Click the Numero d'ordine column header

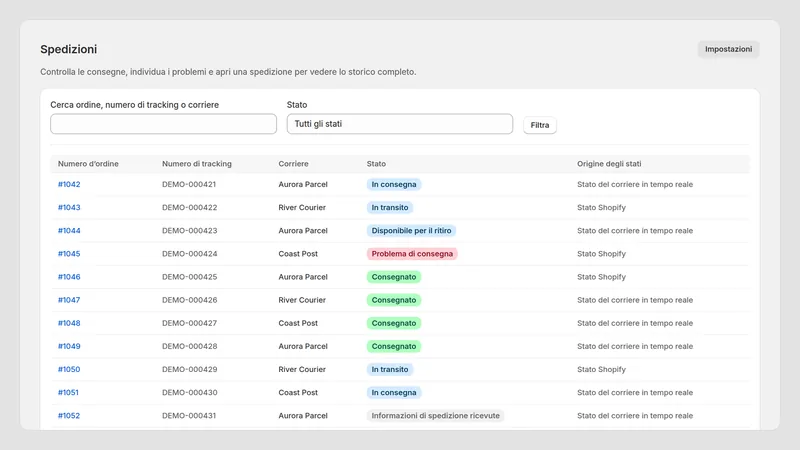pos(88,164)
